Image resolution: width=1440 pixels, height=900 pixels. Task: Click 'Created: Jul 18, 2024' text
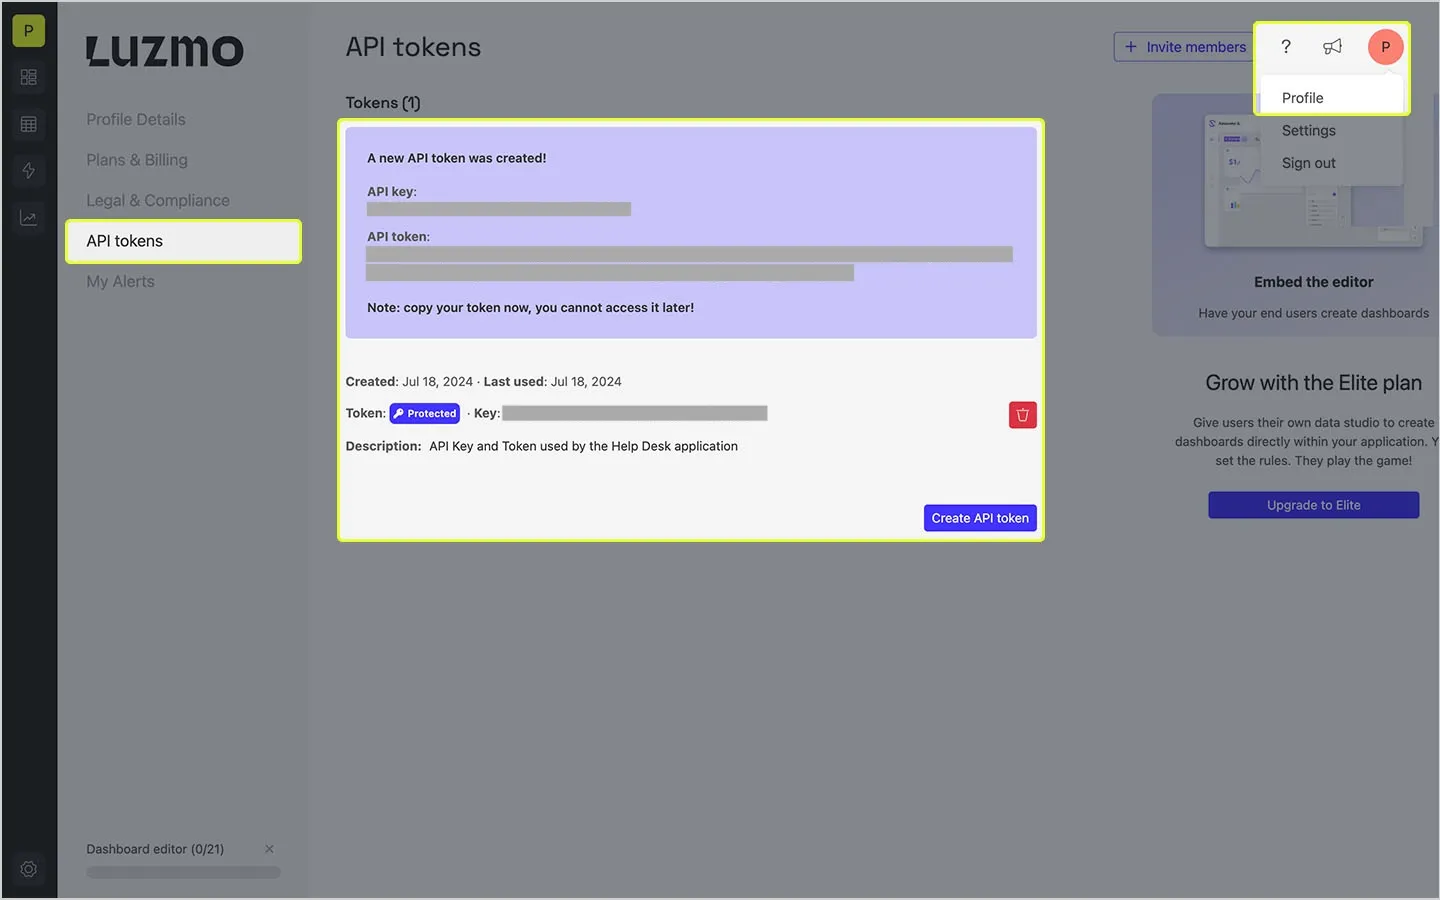pos(409,382)
